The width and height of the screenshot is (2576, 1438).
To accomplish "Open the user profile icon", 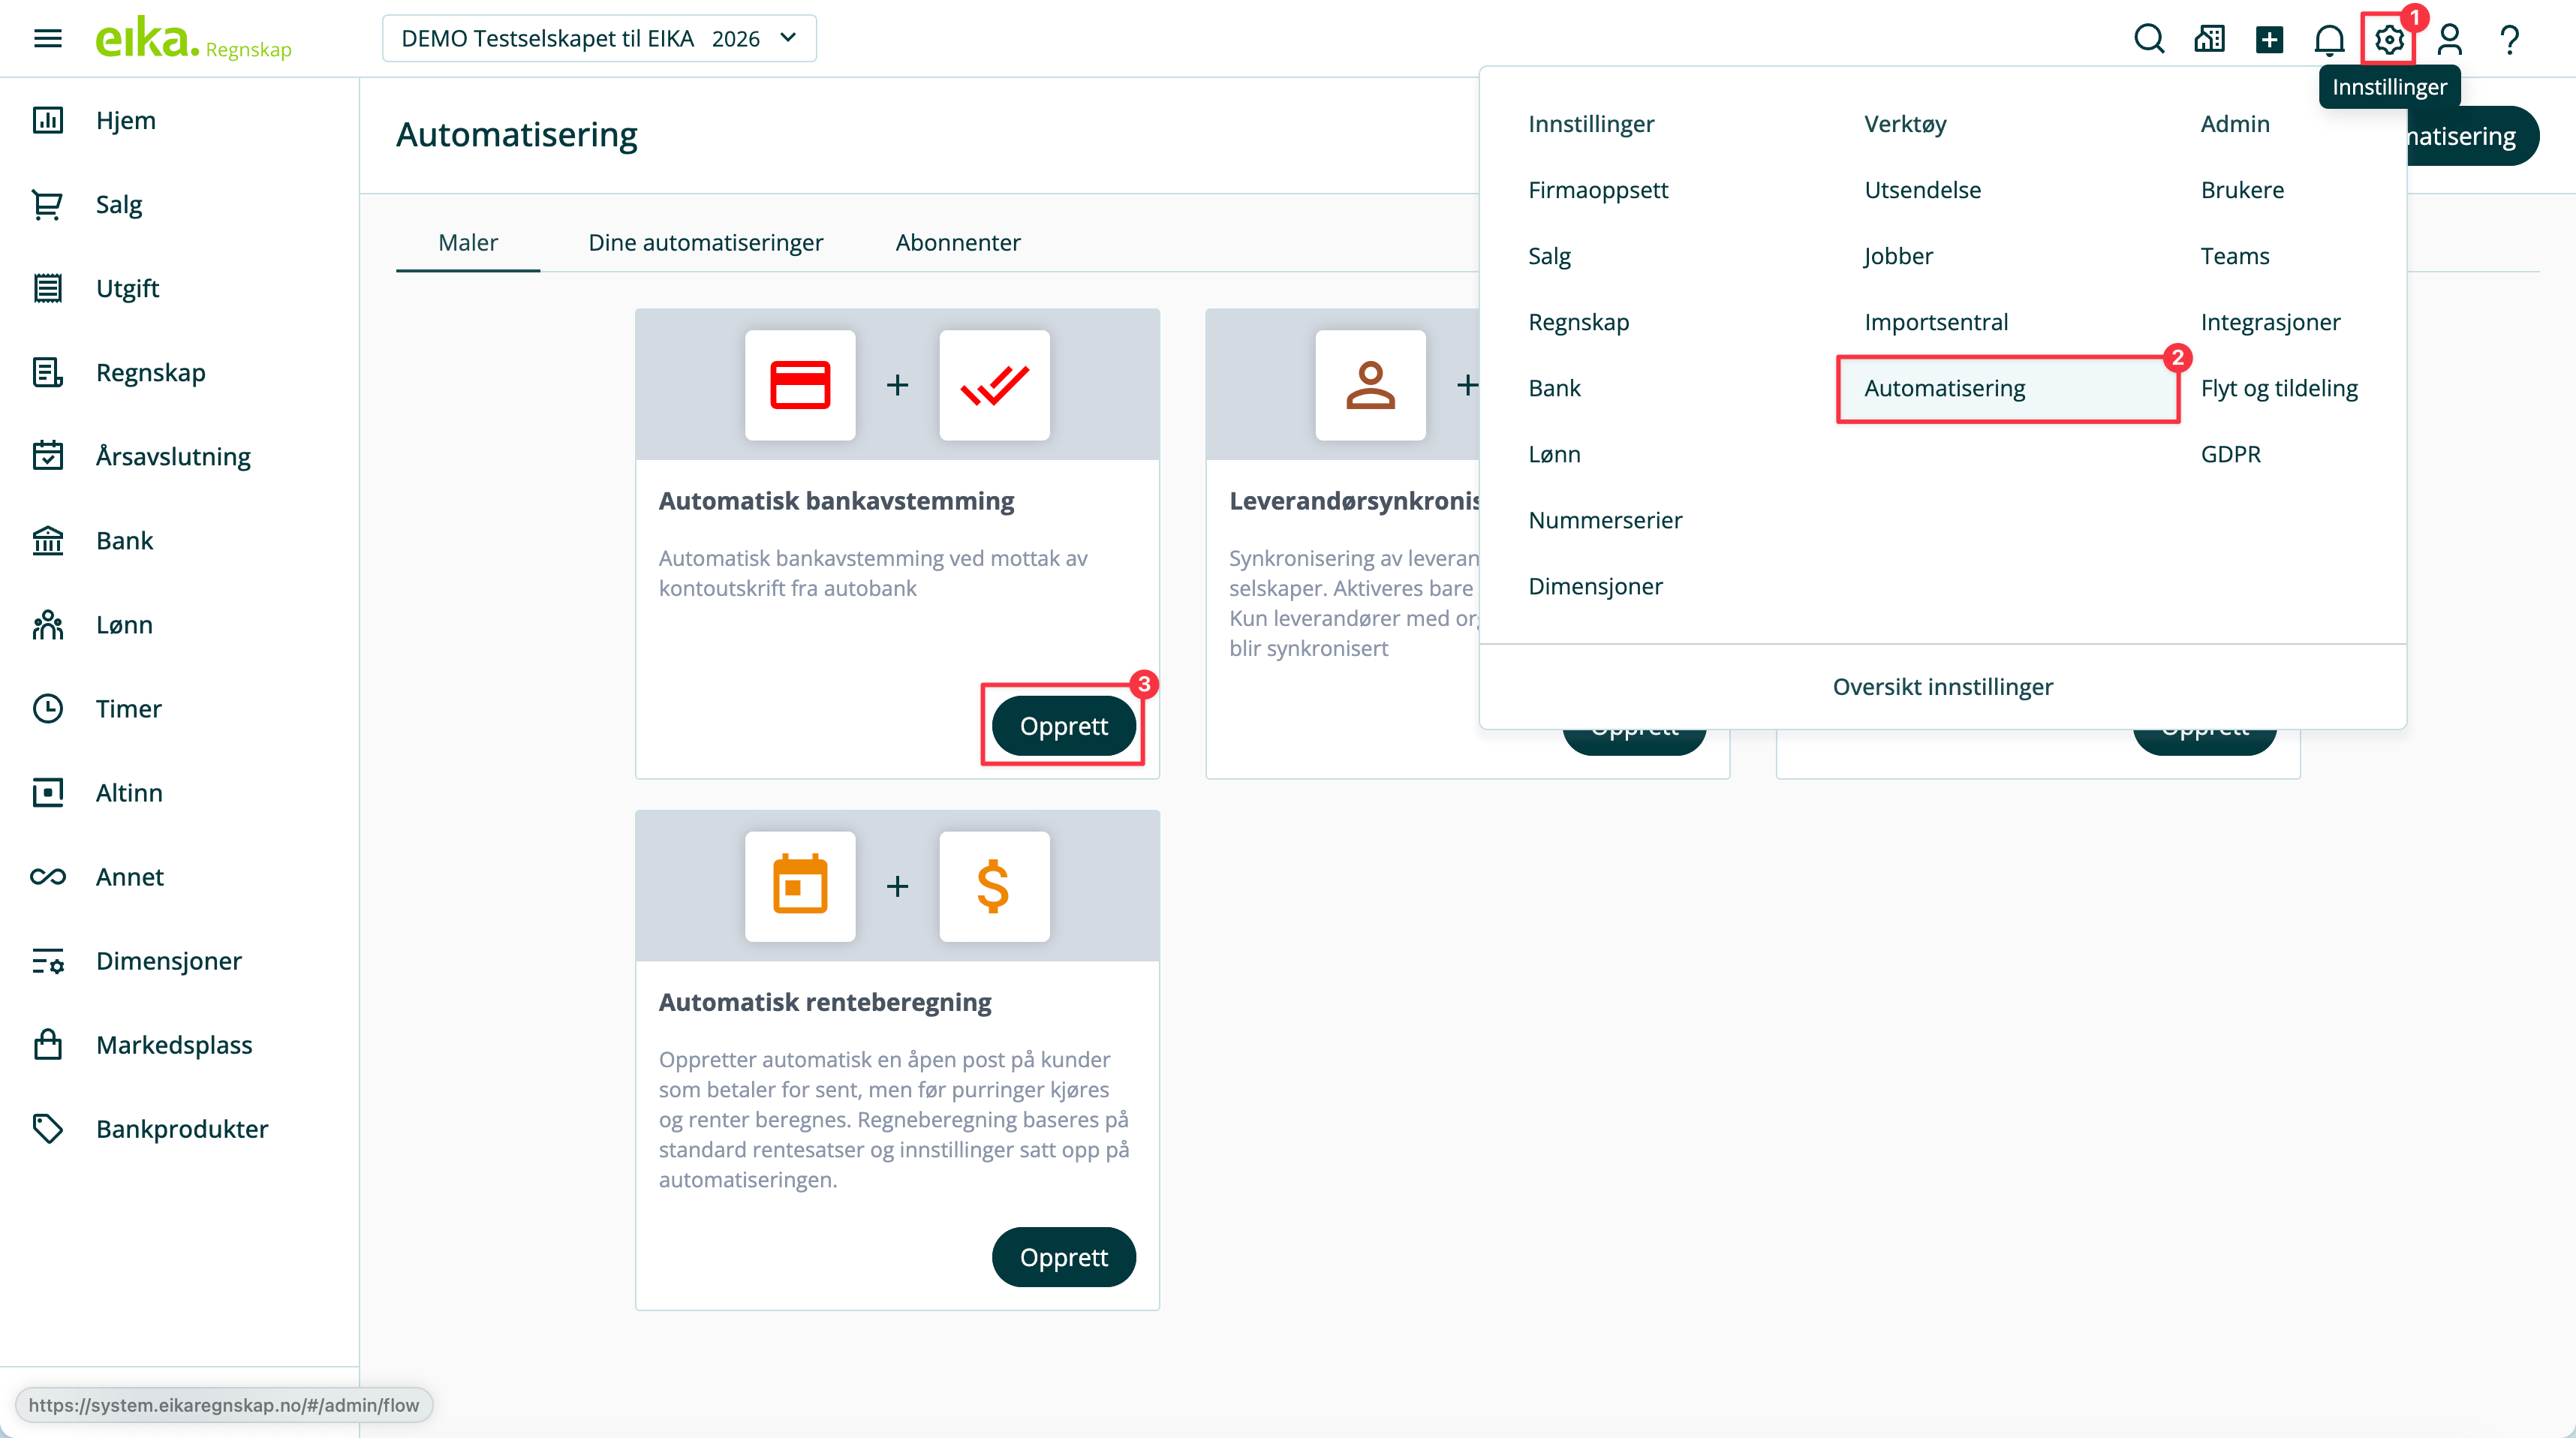I will coord(2449,39).
